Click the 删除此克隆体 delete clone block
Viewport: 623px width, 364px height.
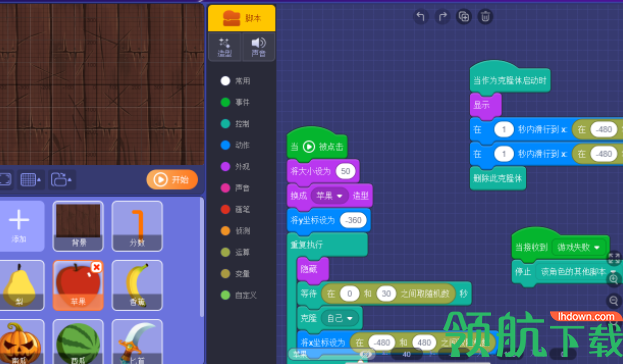pyautogui.click(x=498, y=178)
